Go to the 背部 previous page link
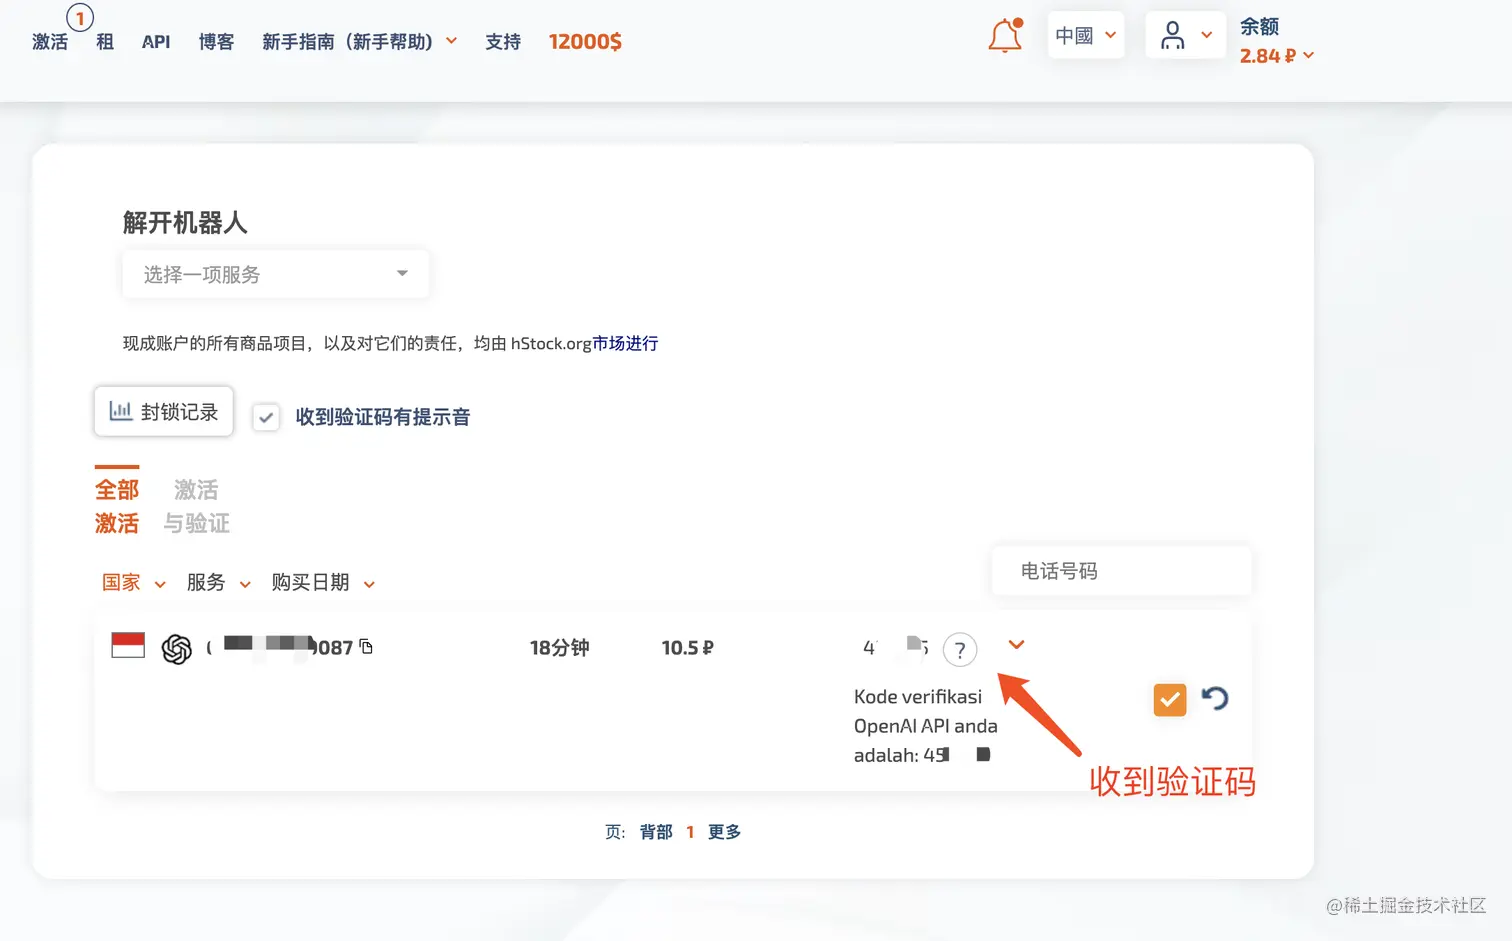1512x941 pixels. click(x=656, y=832)
